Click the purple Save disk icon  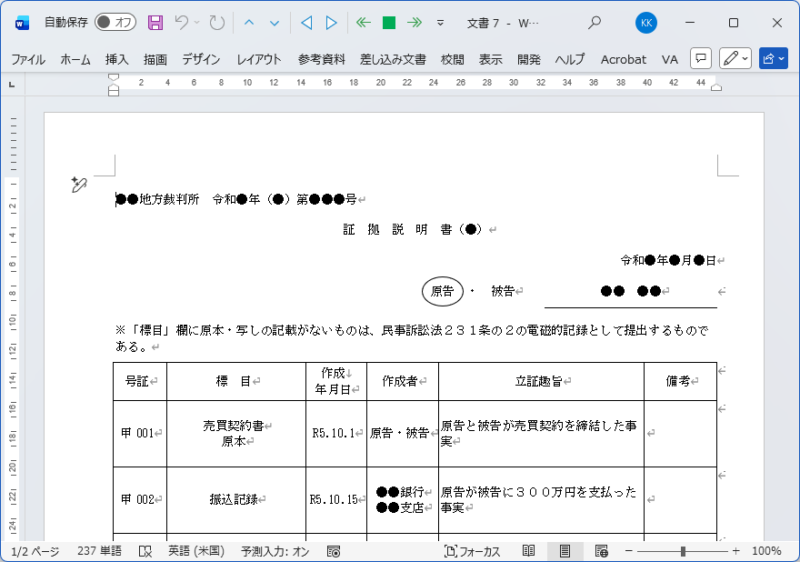[x=155, y=22]
